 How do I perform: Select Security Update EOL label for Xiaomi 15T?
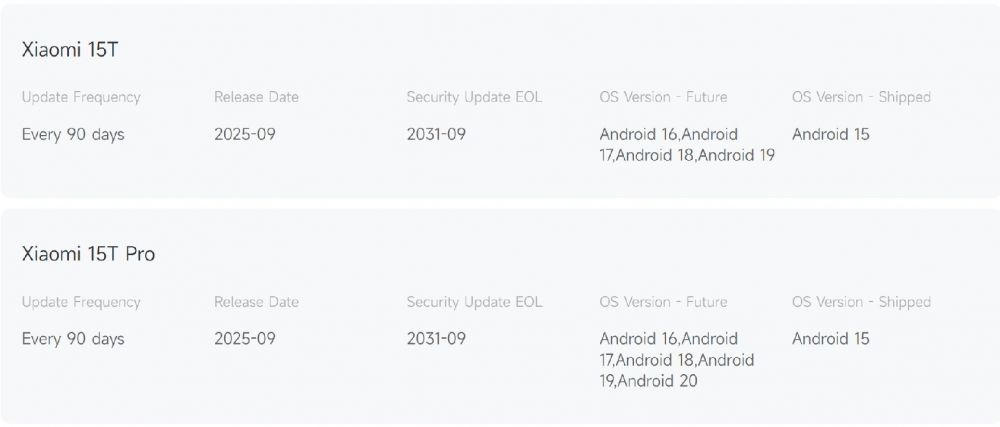(x=474, y=97)
